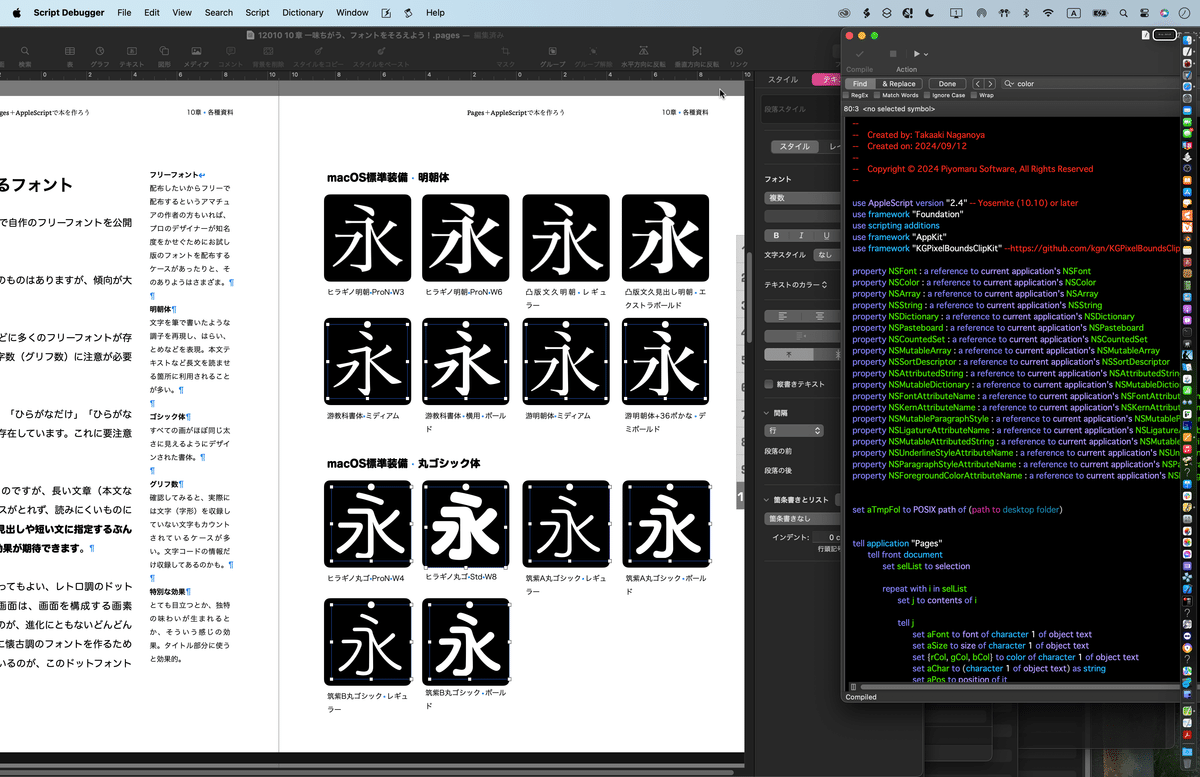1200x777 pixels.
Task: Select the & Replace segment button
Action: [899, 84]
